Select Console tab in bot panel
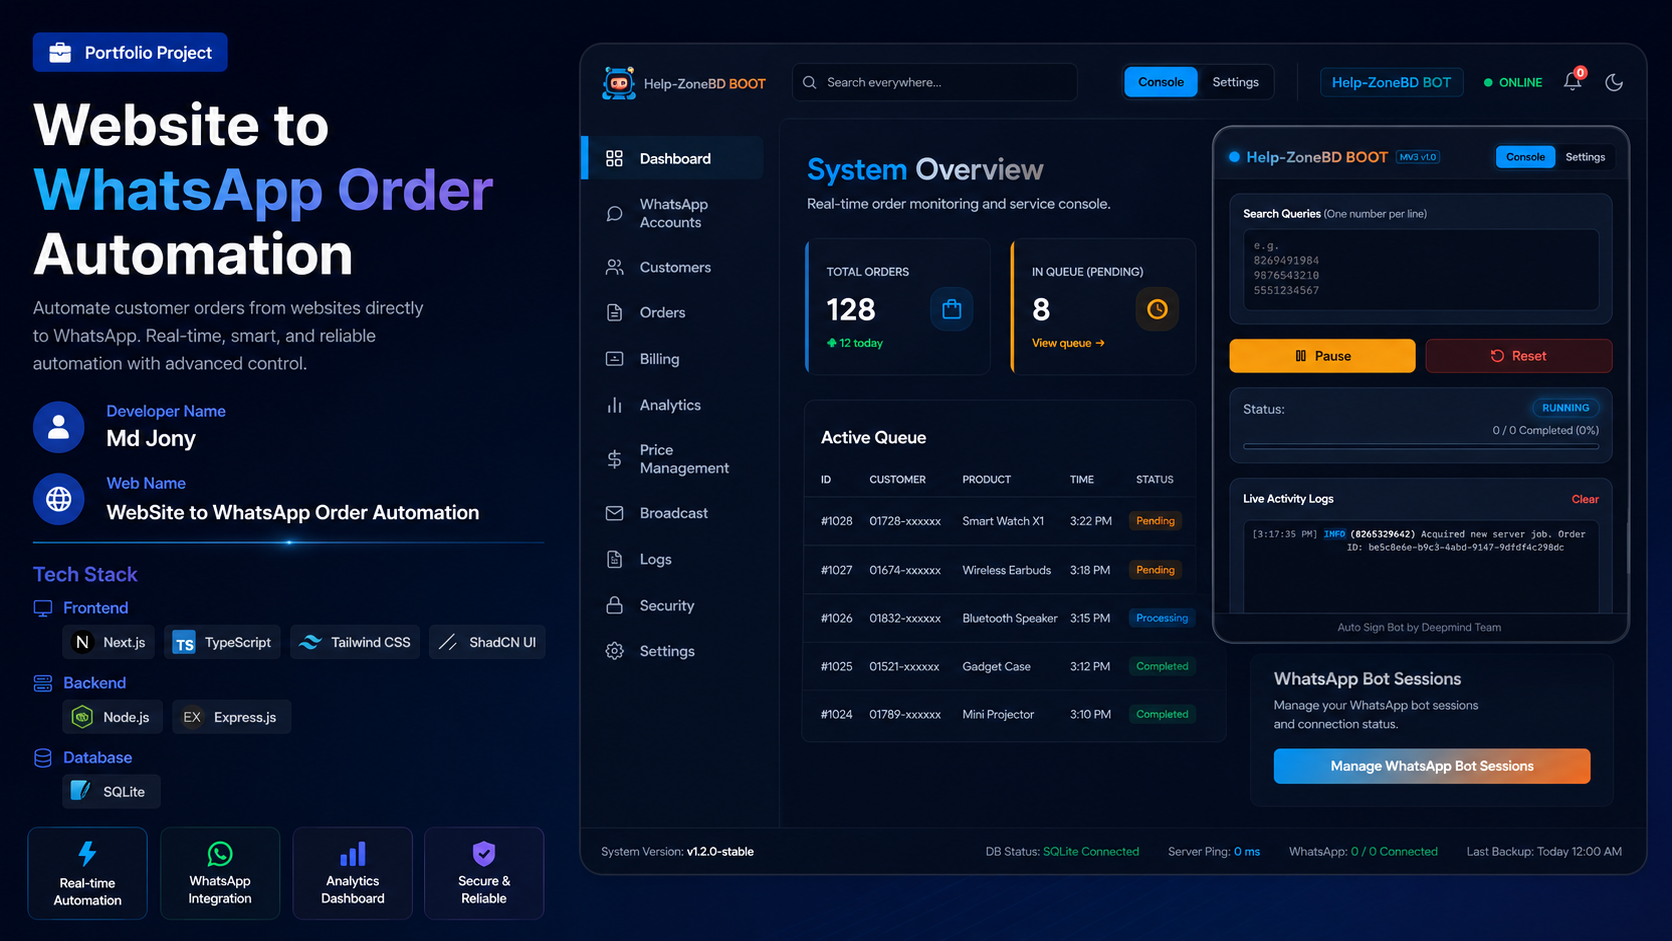The image size is (1672, 941). click(x=1525, y=157)
